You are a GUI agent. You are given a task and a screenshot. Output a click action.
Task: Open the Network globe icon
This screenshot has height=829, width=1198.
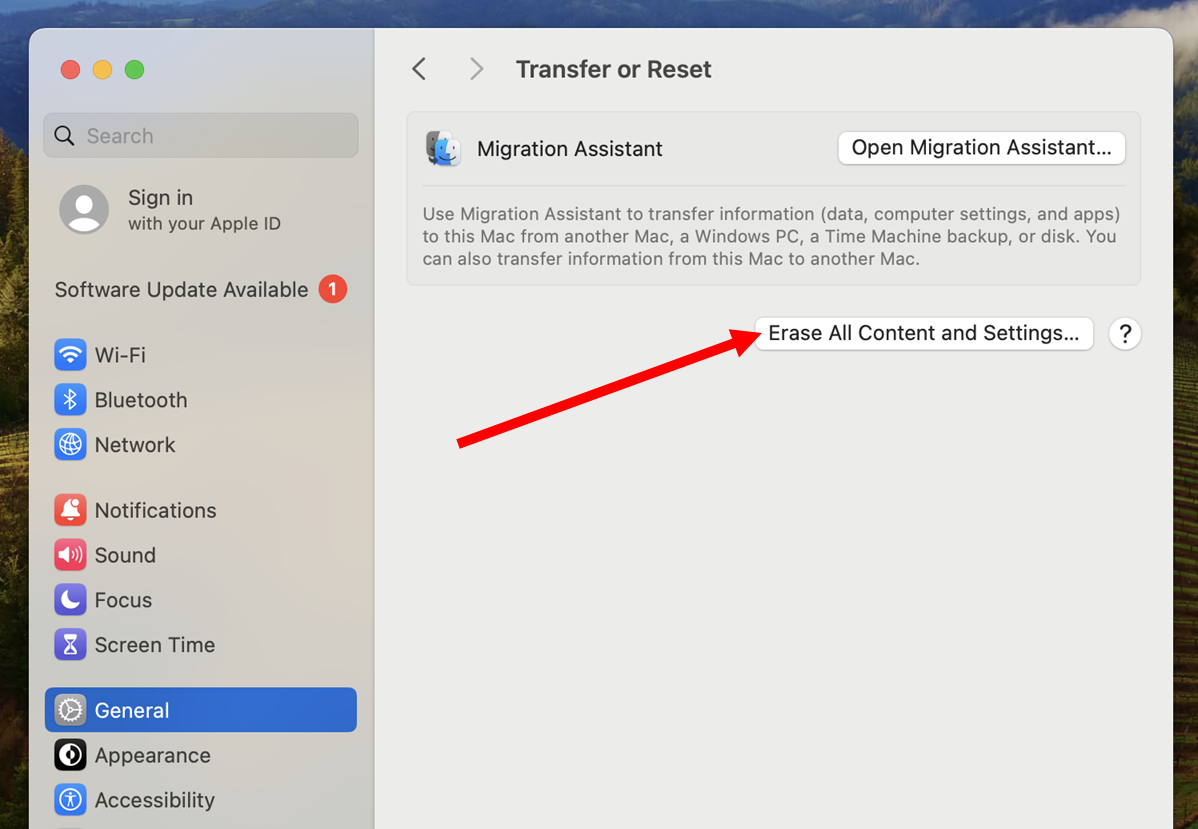[70, 445]
